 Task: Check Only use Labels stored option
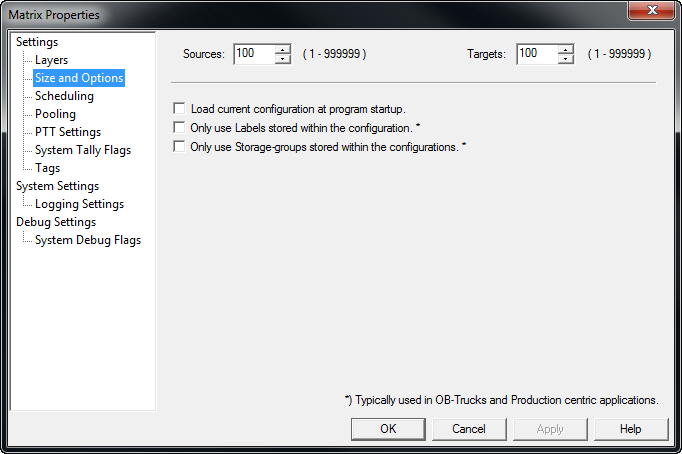(180, 127)
